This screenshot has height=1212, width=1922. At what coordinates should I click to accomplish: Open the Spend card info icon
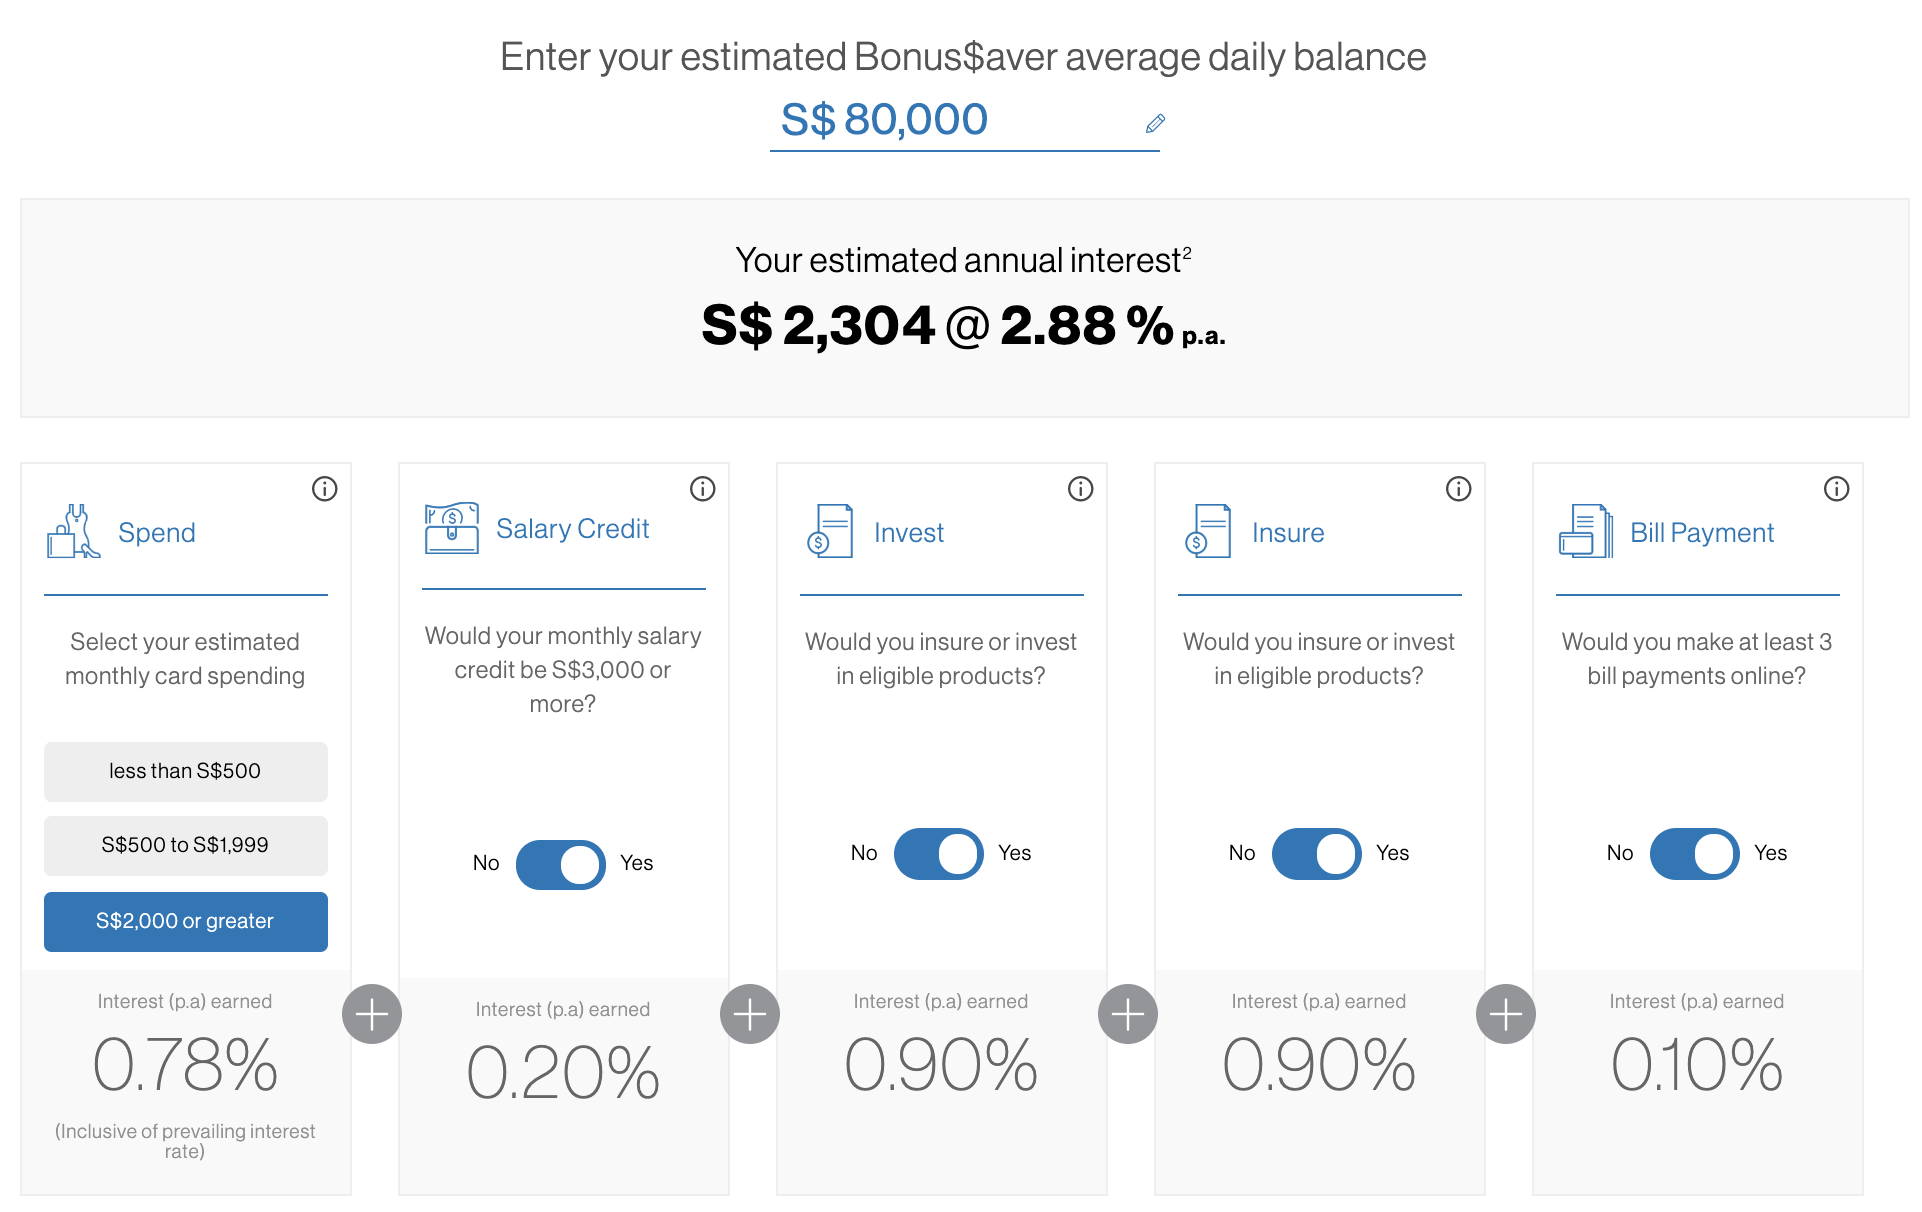point(325,489)
